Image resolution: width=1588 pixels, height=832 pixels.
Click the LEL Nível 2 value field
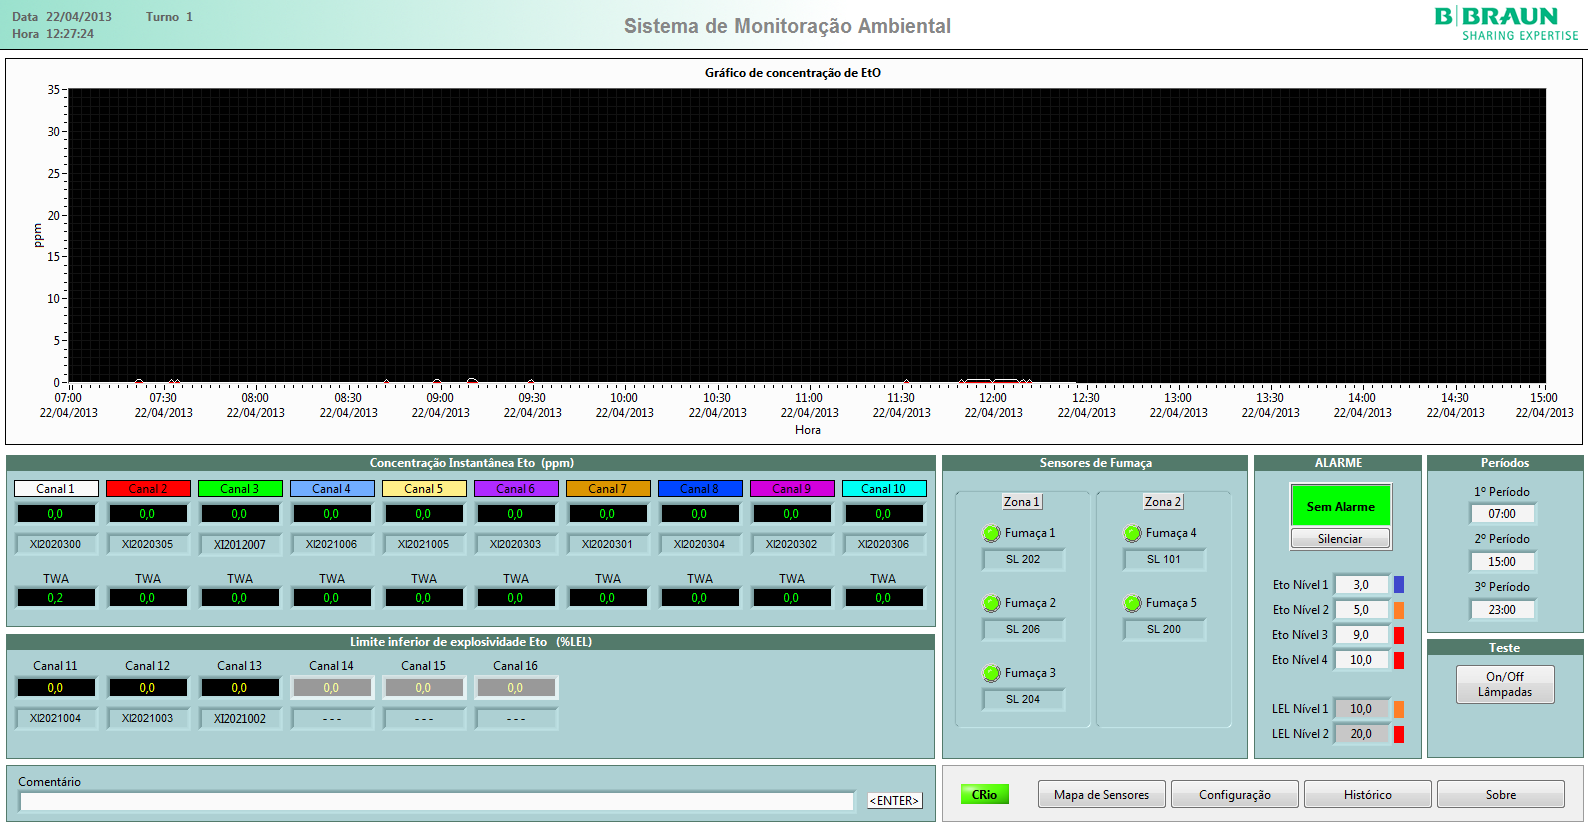(x=1362, y=734)
